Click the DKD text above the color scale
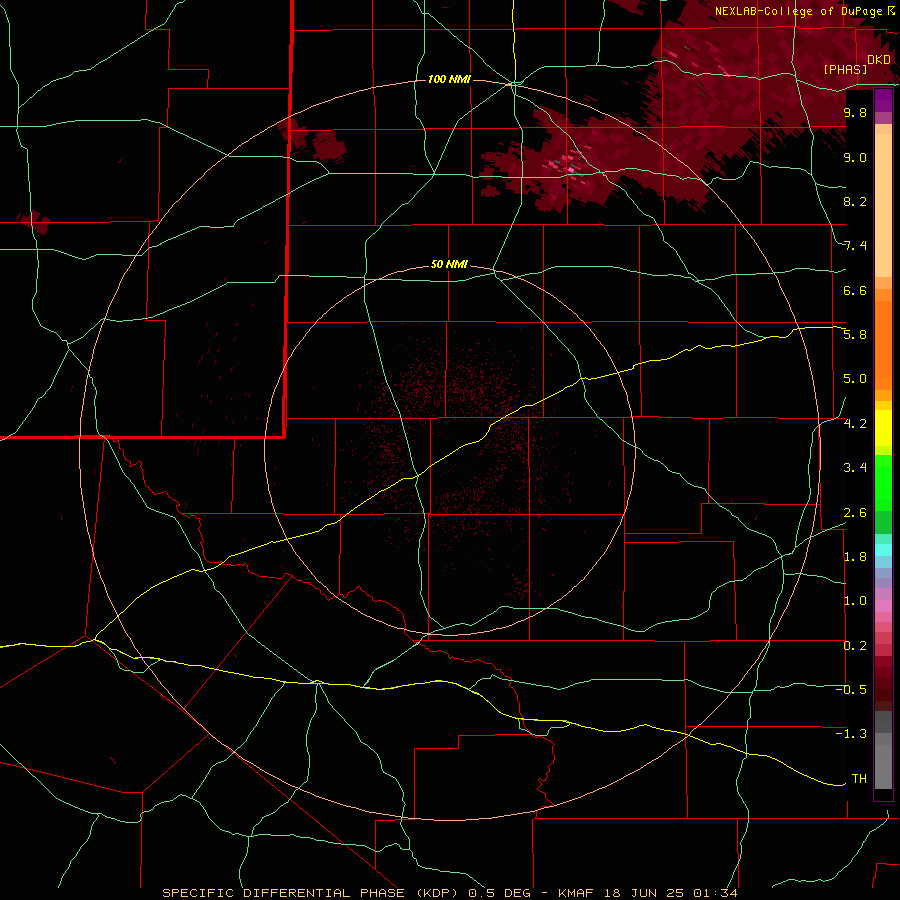The image size is (900, 900). point(879,60)
